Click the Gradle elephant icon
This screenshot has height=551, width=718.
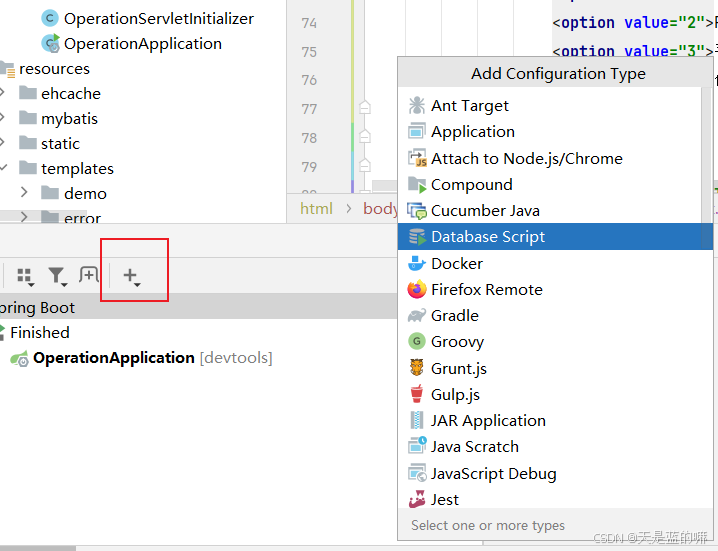[417, 316]
